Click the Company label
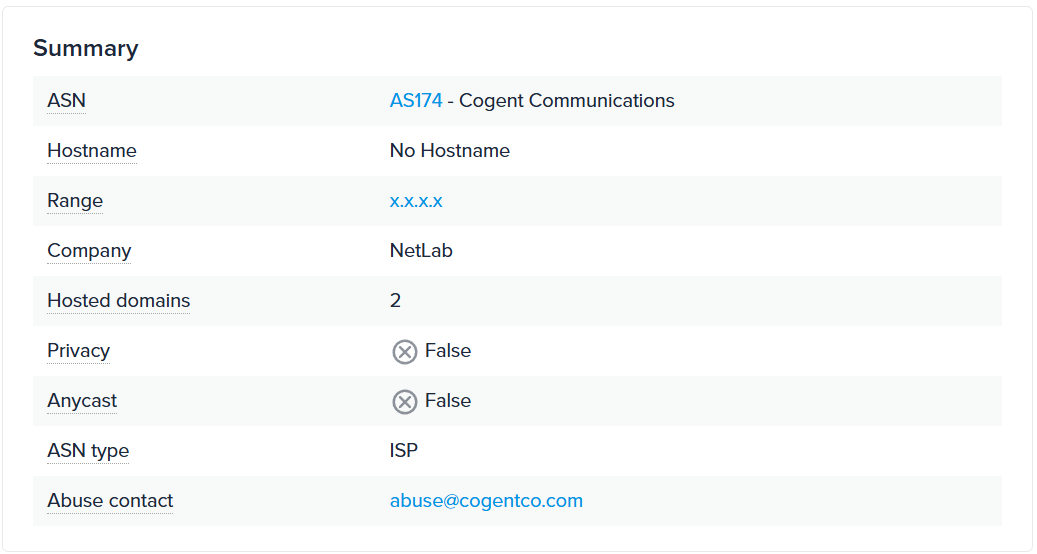Image resolution: width=1037 pixels, height=554 pixels. (x=89, y=251)
